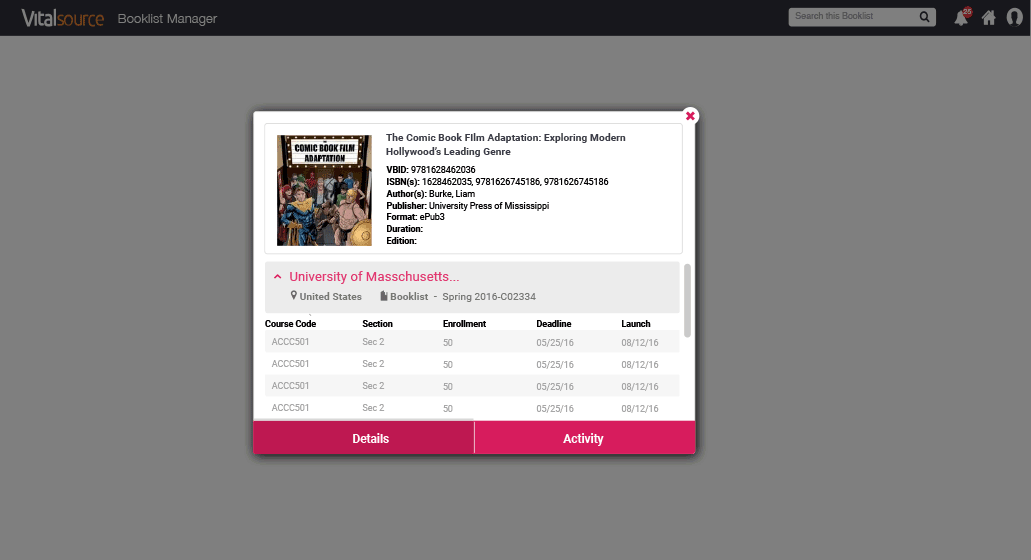Open the user profile avatar icon
Image resolution: width=1031 pixels, height=560 pixels.
tap(1013, 18)
